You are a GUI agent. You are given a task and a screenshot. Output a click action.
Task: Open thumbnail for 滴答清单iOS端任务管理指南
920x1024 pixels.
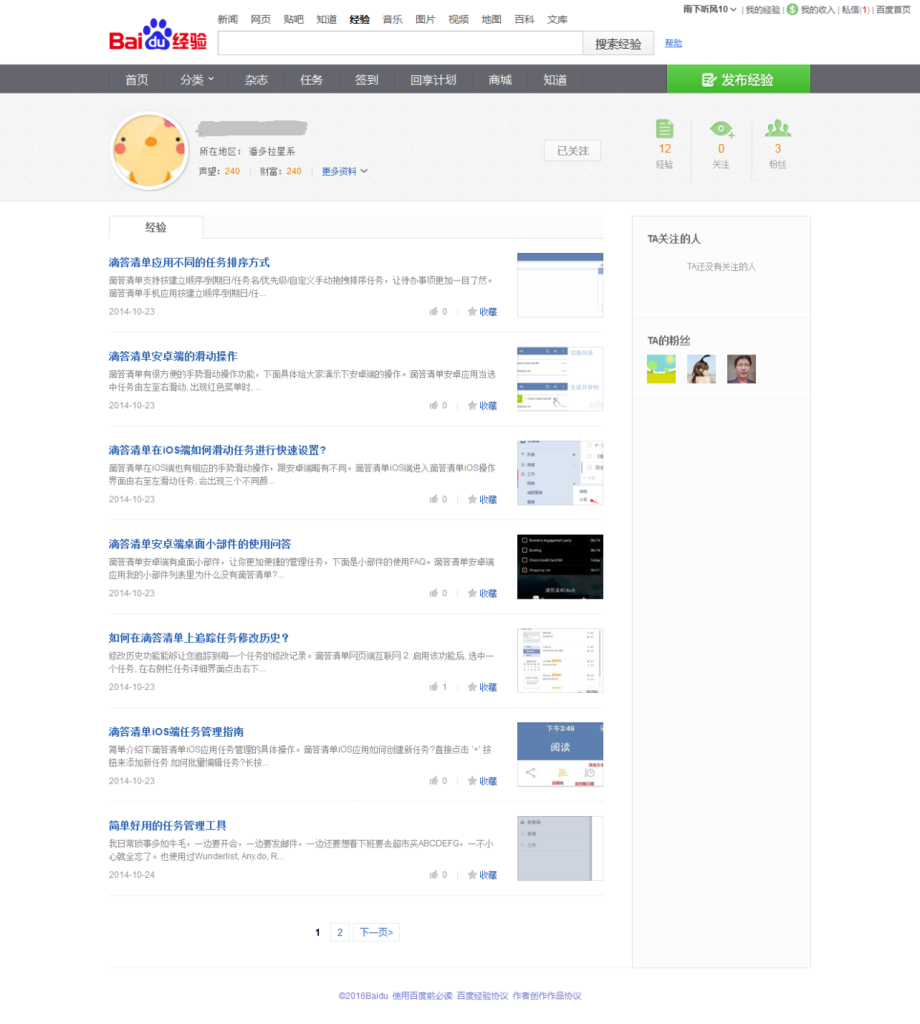(x=560, y=754)
